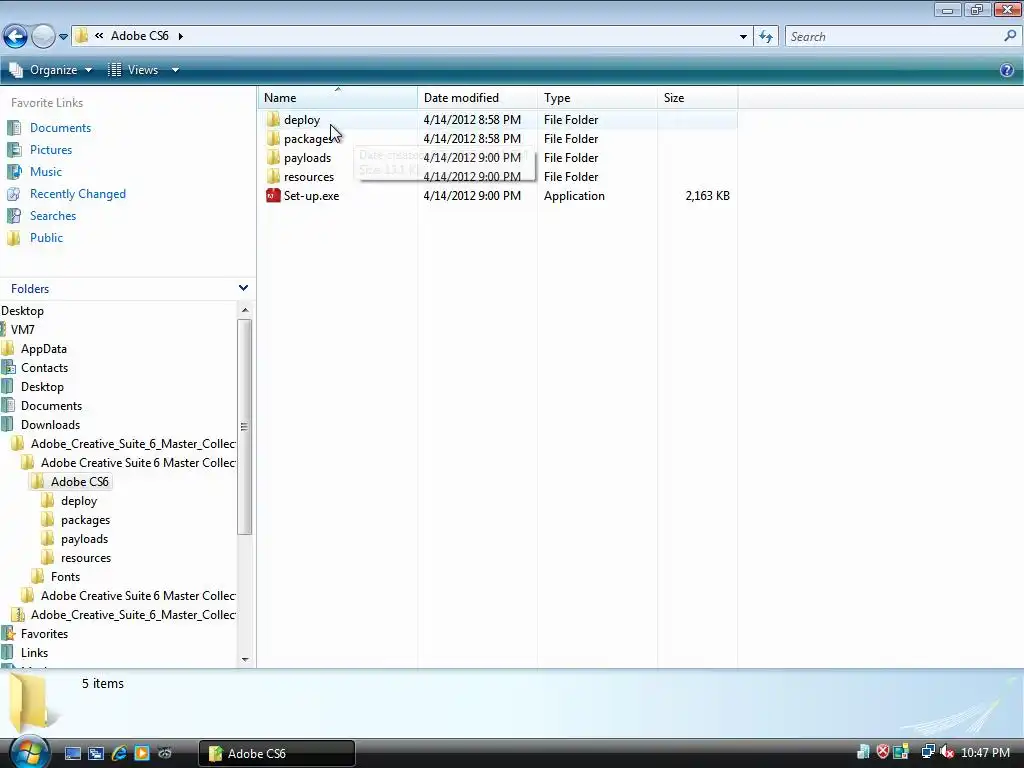Open the address bar history dropdown
Screen dimensions: 1024x768
[x=743, y=37]
